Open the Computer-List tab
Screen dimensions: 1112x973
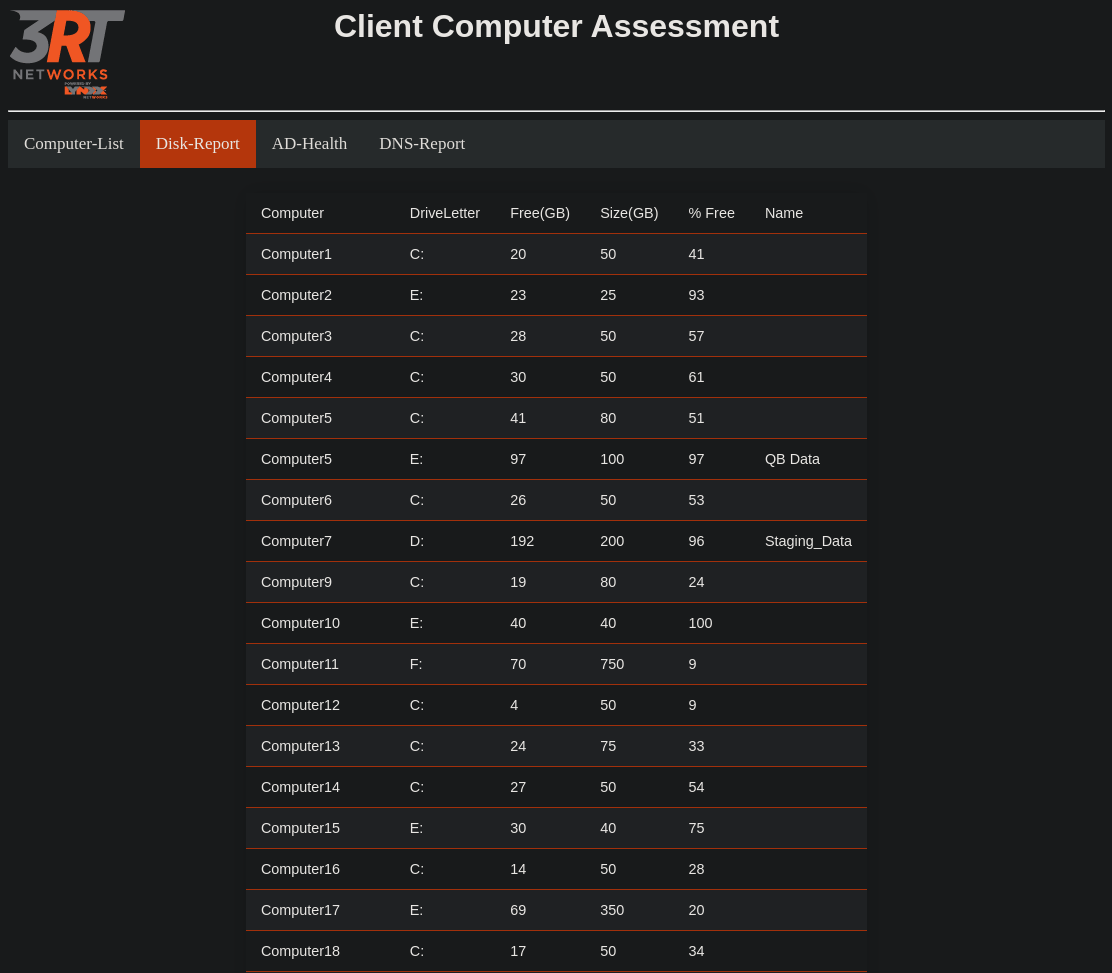74,144
